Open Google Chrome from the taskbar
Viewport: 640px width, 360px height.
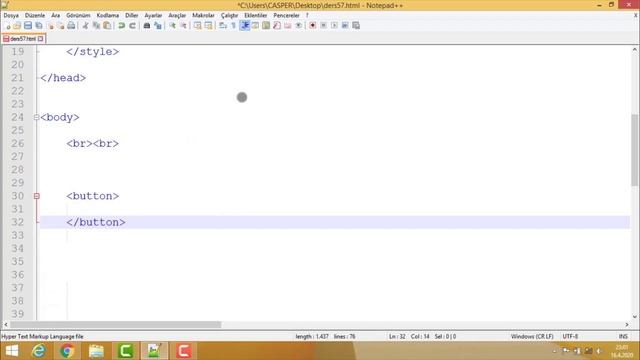[x=67, y=351]
